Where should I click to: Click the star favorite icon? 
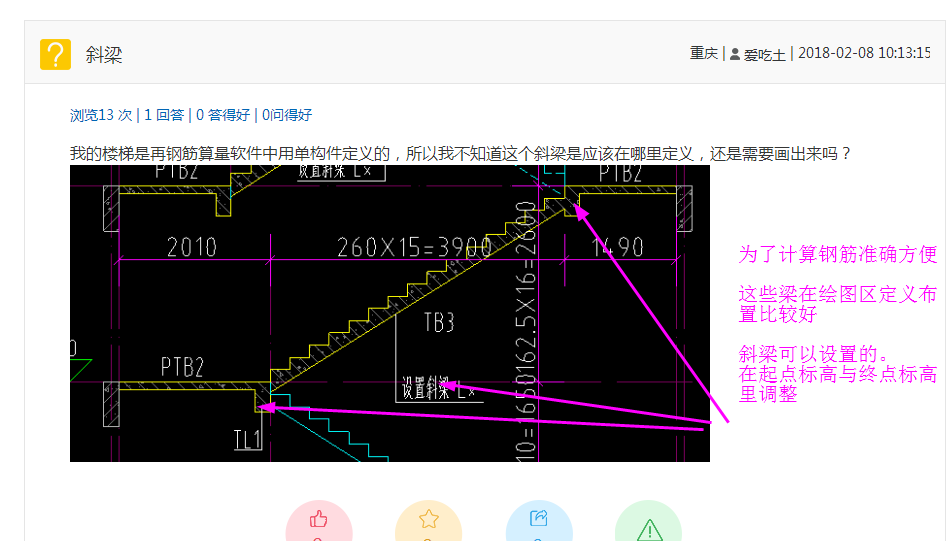point(428,519)
